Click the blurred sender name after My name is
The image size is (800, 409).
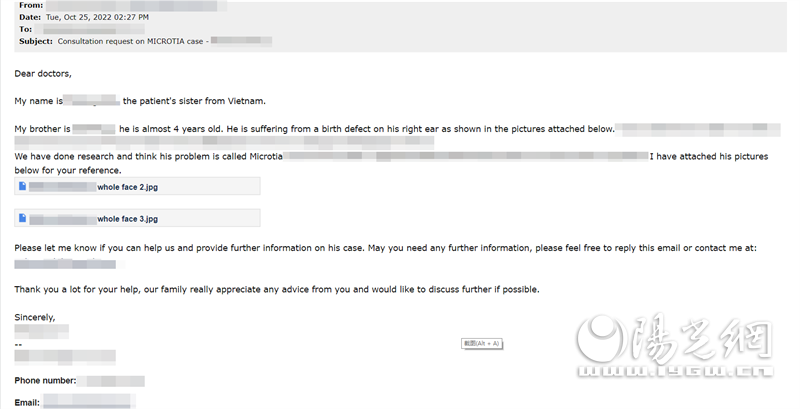coord(92,100)
